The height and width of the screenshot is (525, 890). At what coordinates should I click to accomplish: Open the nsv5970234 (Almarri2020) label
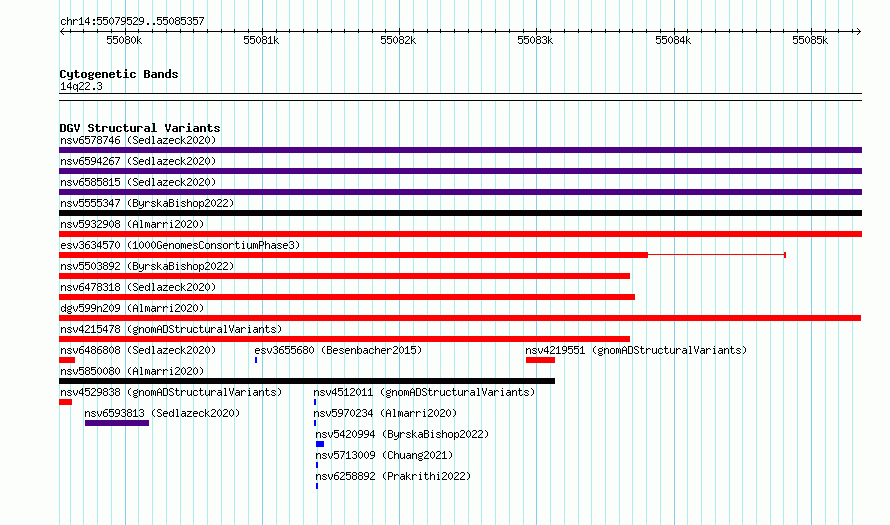[x=385, y=413]
